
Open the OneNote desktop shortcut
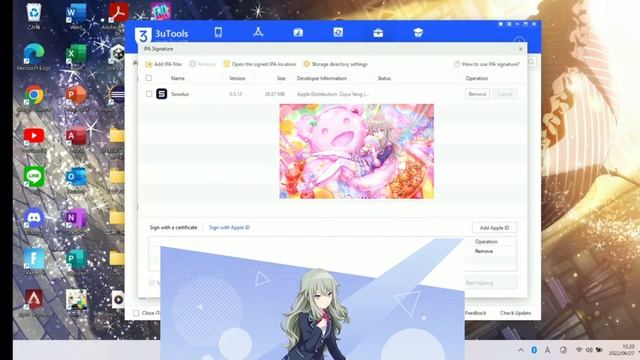76,221
